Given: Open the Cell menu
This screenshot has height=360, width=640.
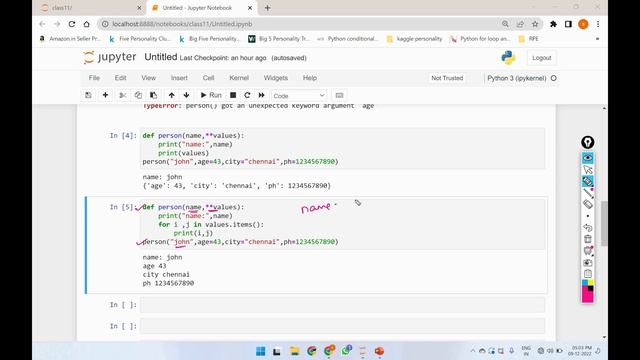Looking at the screenshot, I should [209, 78].
